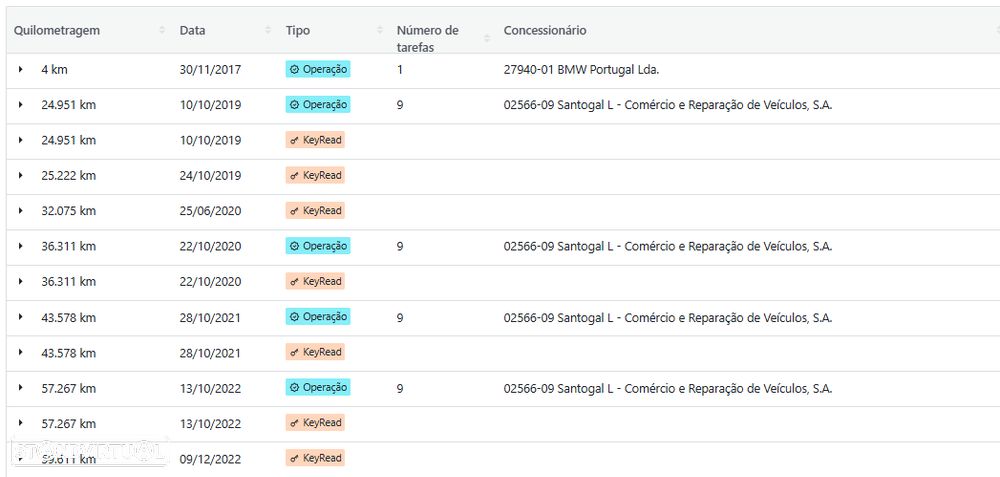Expand the 36.311 km KeyRead row

pos(20,282)
